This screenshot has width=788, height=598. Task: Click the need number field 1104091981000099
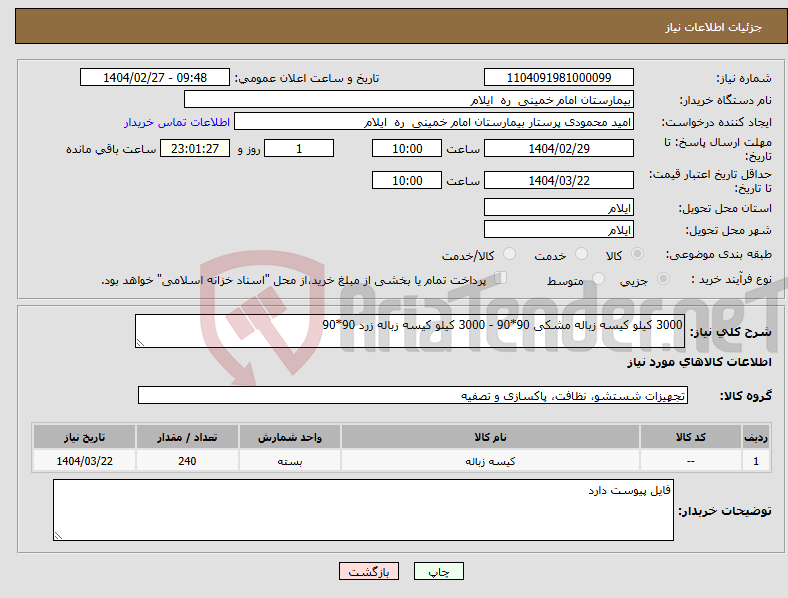pyautogui.click(x=559, y=77)
